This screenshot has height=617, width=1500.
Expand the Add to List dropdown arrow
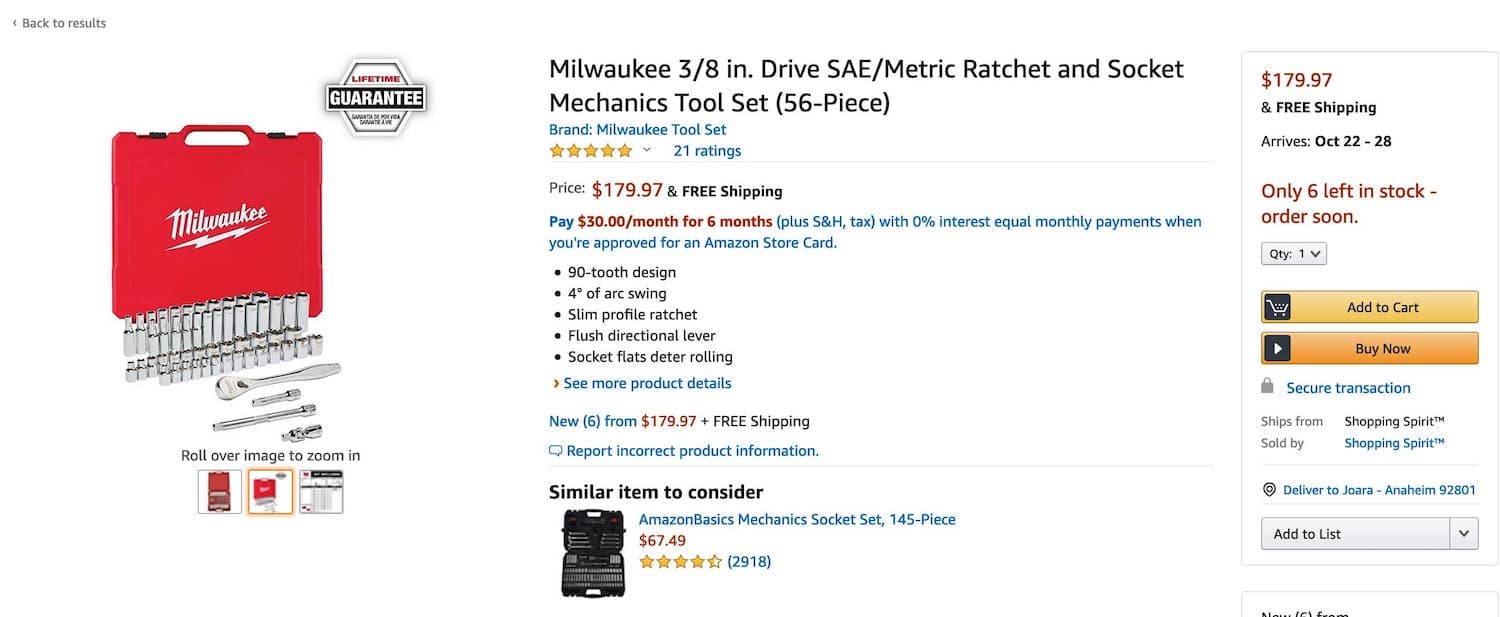[x=1464, y=534]
